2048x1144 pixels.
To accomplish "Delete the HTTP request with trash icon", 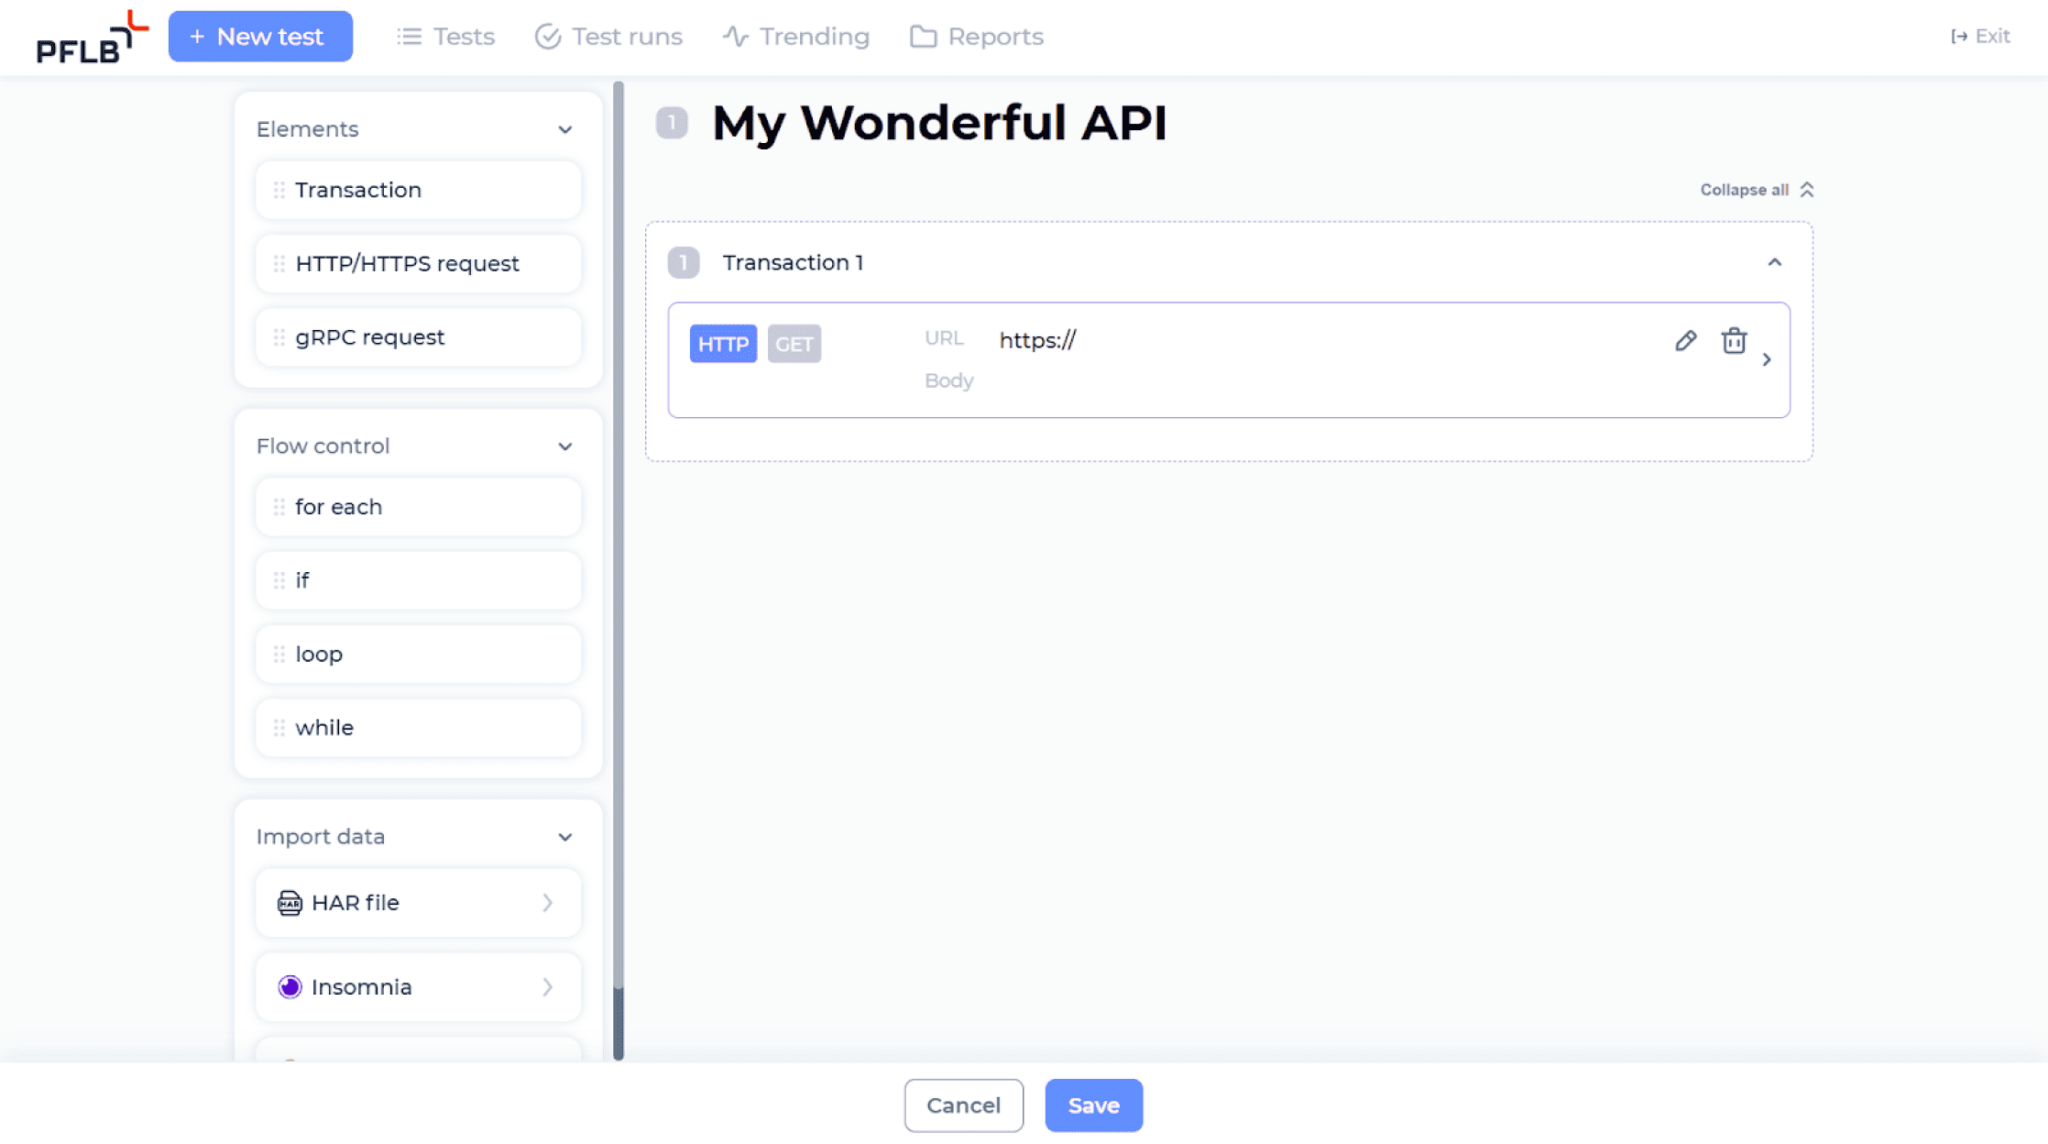I will [x=1734, y=341].
